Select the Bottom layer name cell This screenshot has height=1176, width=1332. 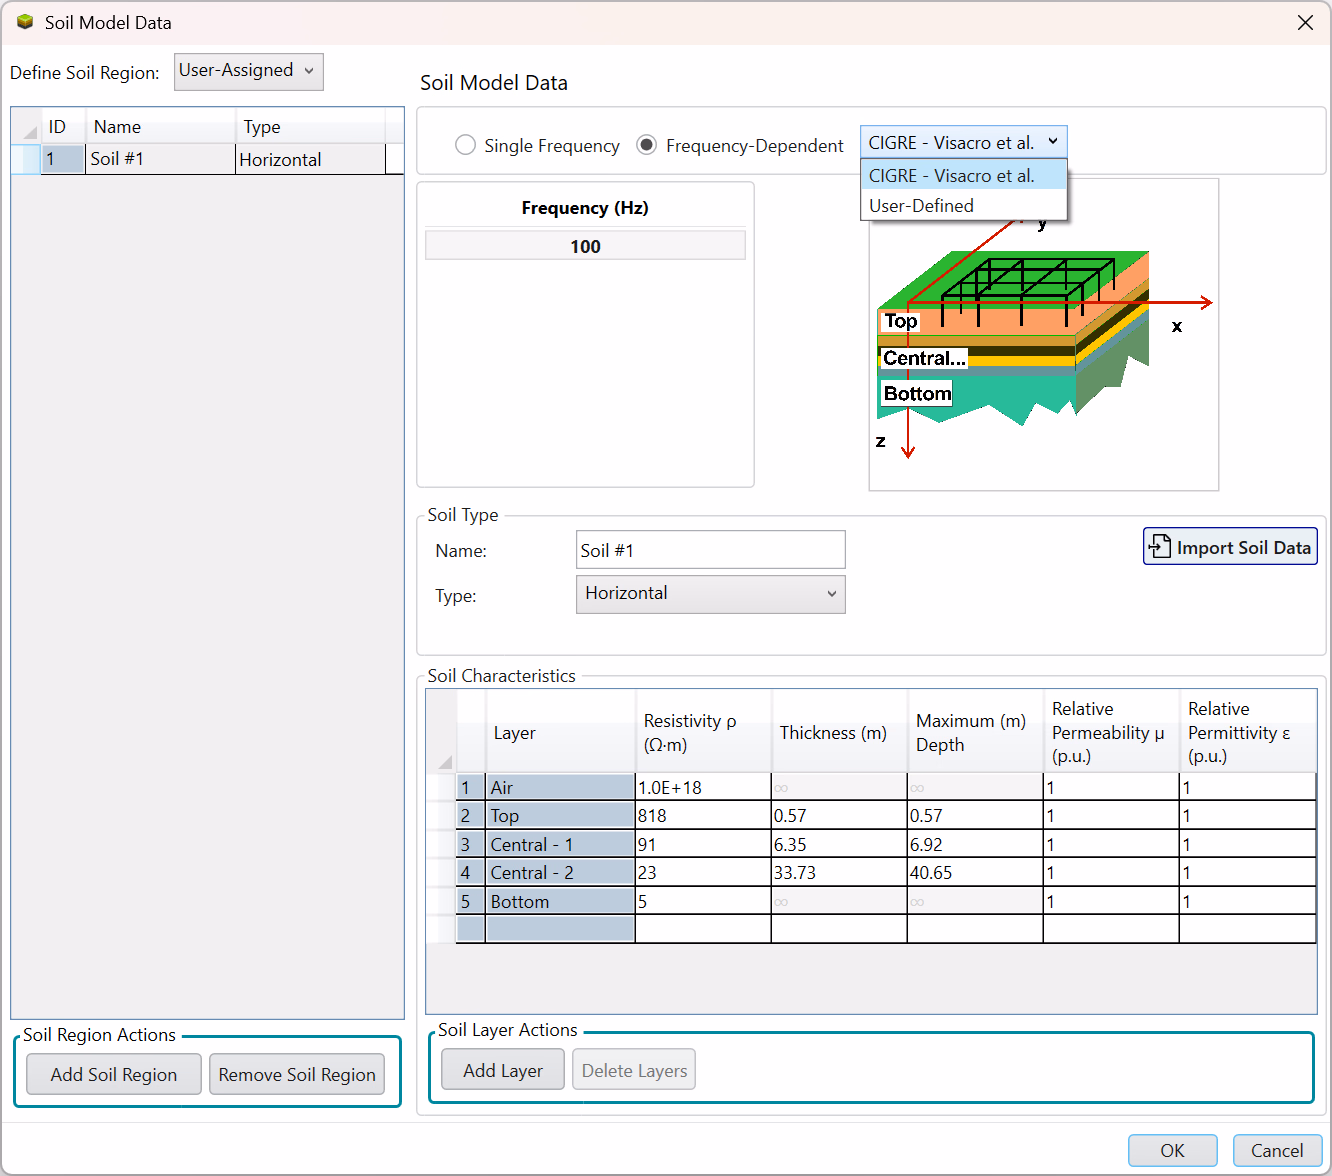[560, 901]
